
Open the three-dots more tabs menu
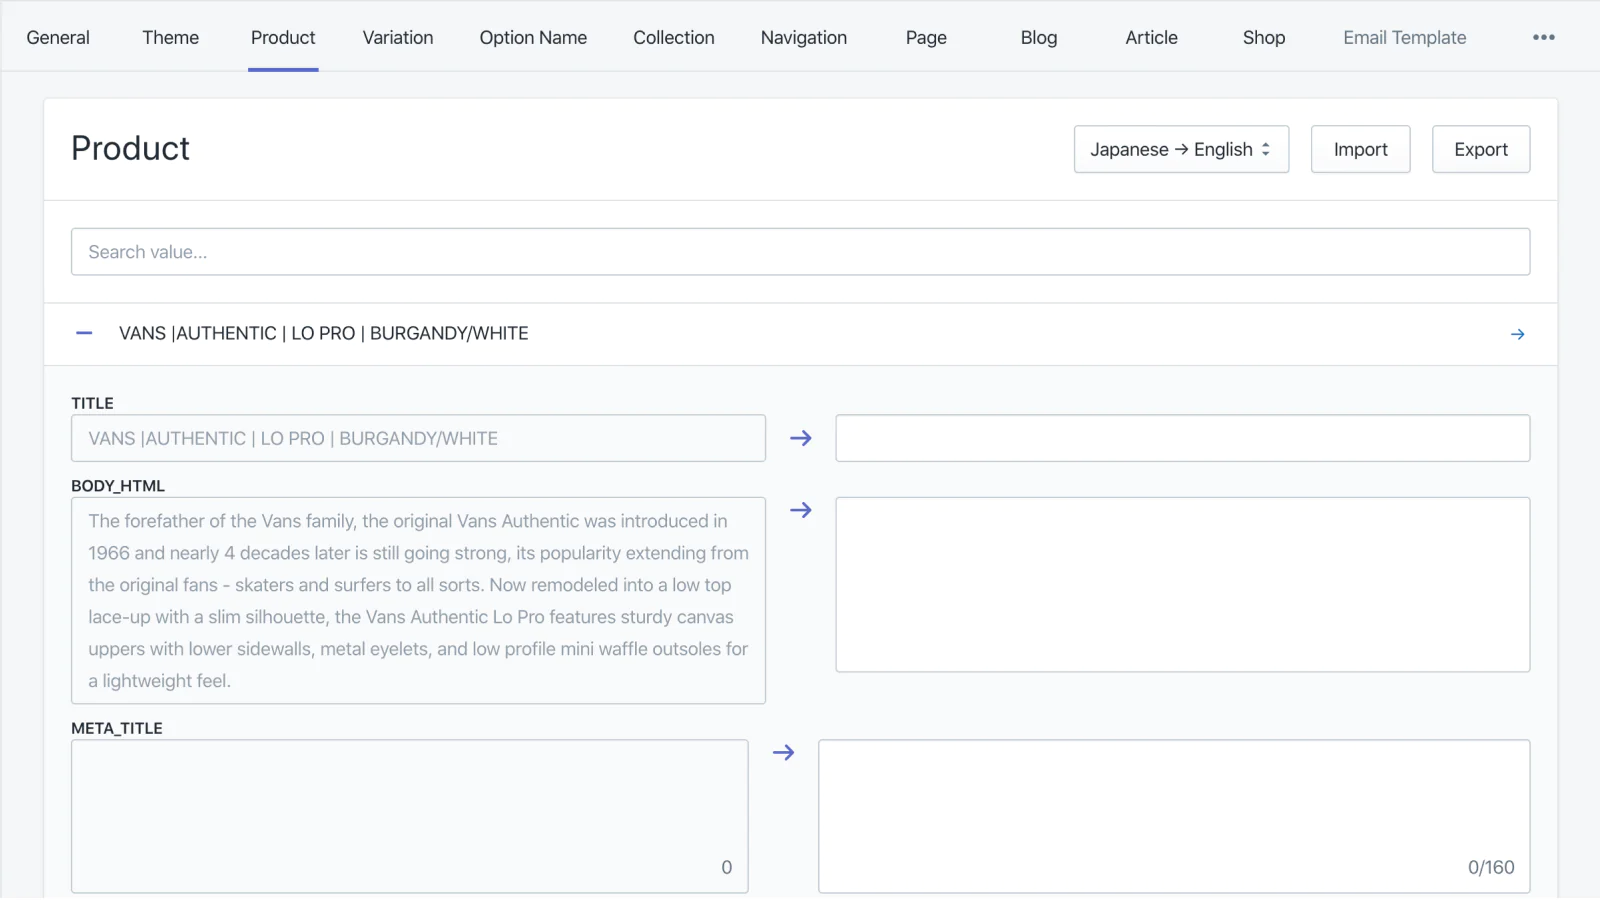coord(1543,37)
